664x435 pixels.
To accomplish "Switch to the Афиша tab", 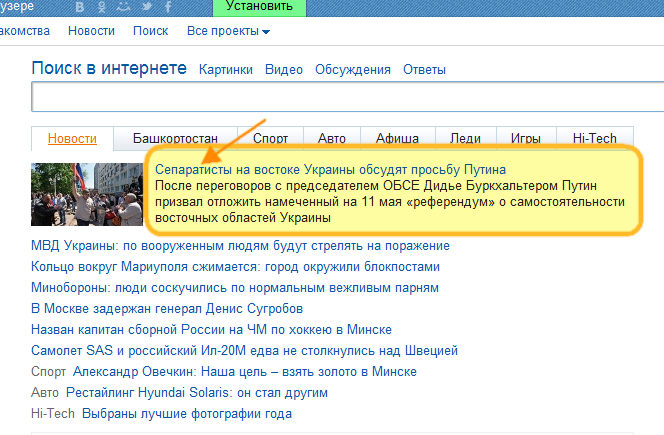I will tap(397, 138).
